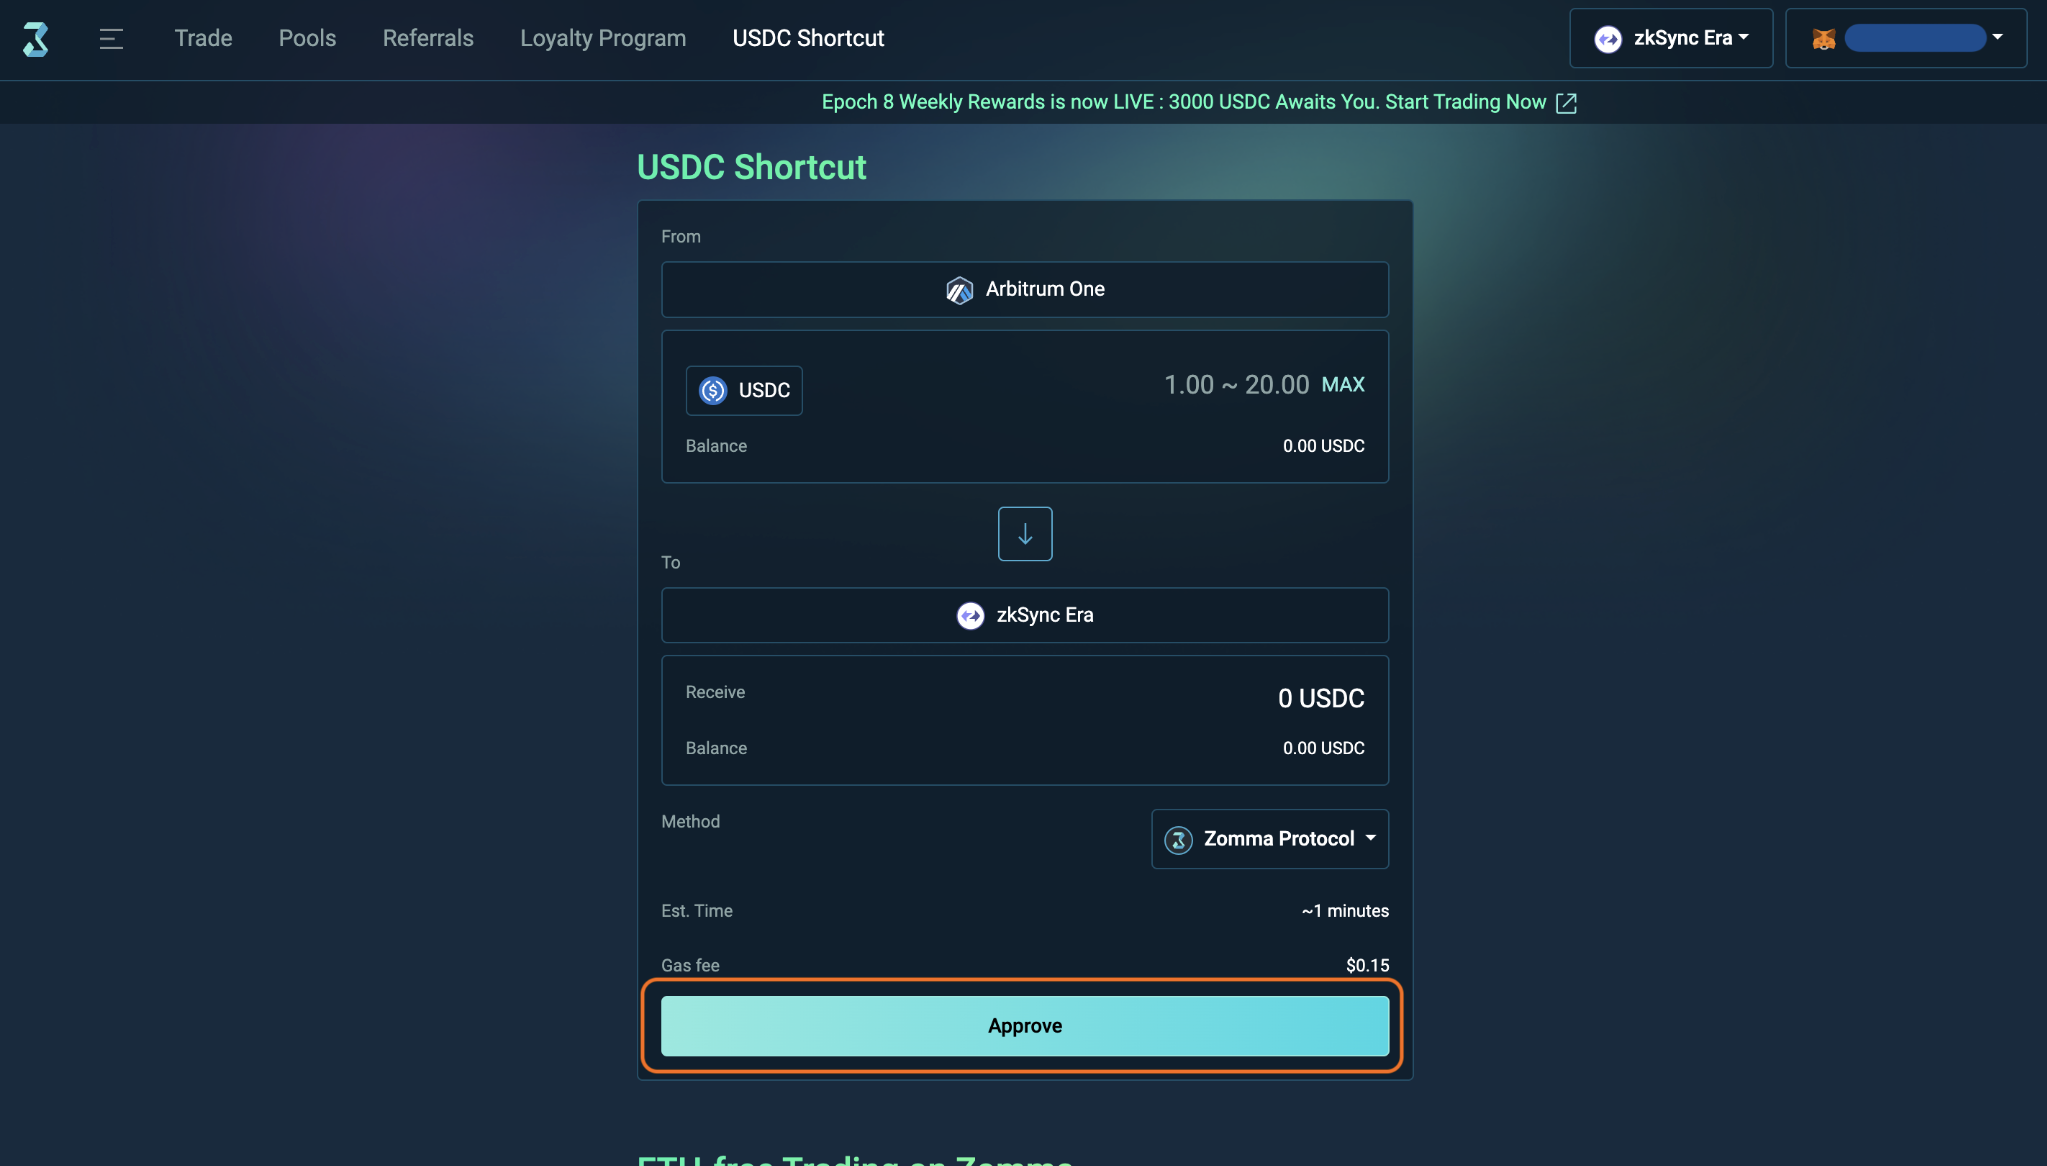
Task: Click the zkSync Era logo in To field
Action: (970, 615)
